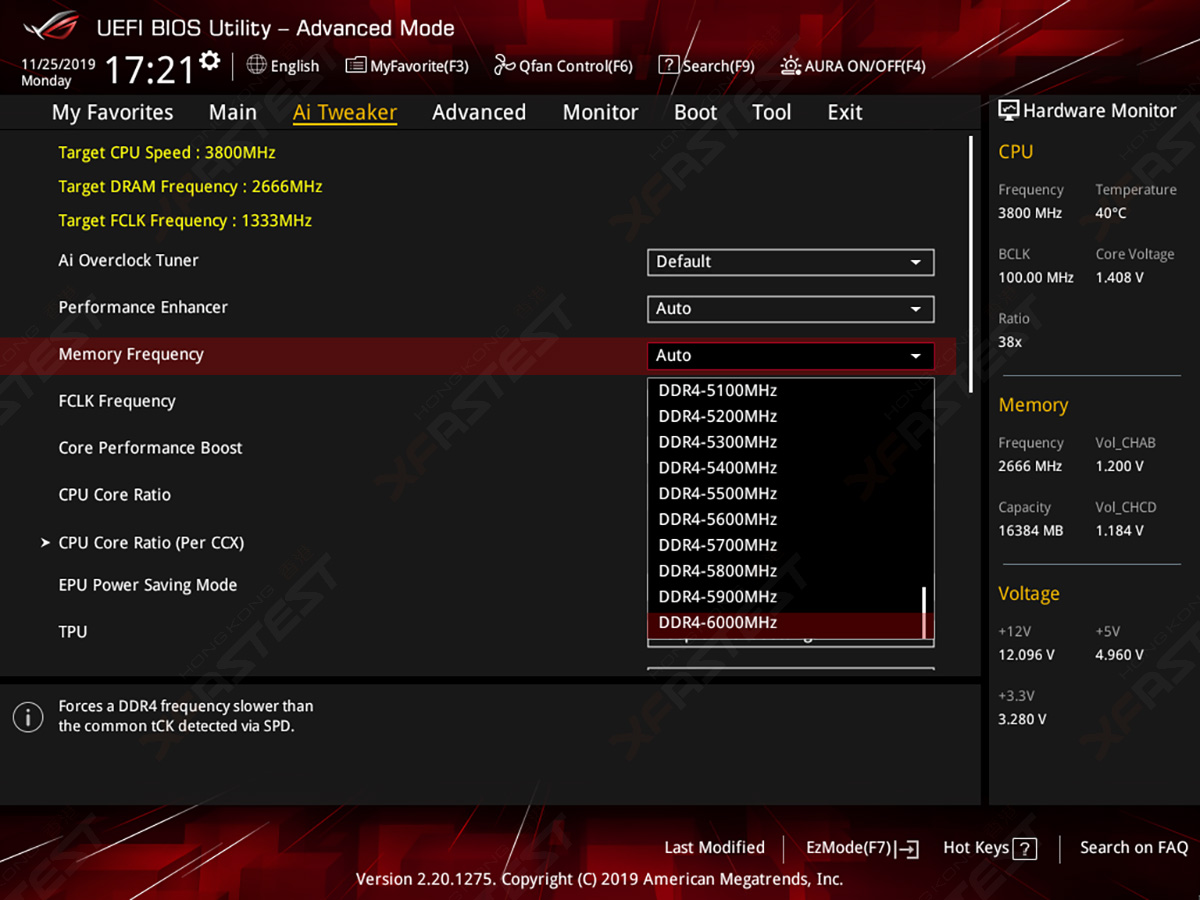The height and width of the screenshot is (900, 1200).
Task: Click the date and time settings gear icon
Action: pyautogui.click(x=209, y=60)
